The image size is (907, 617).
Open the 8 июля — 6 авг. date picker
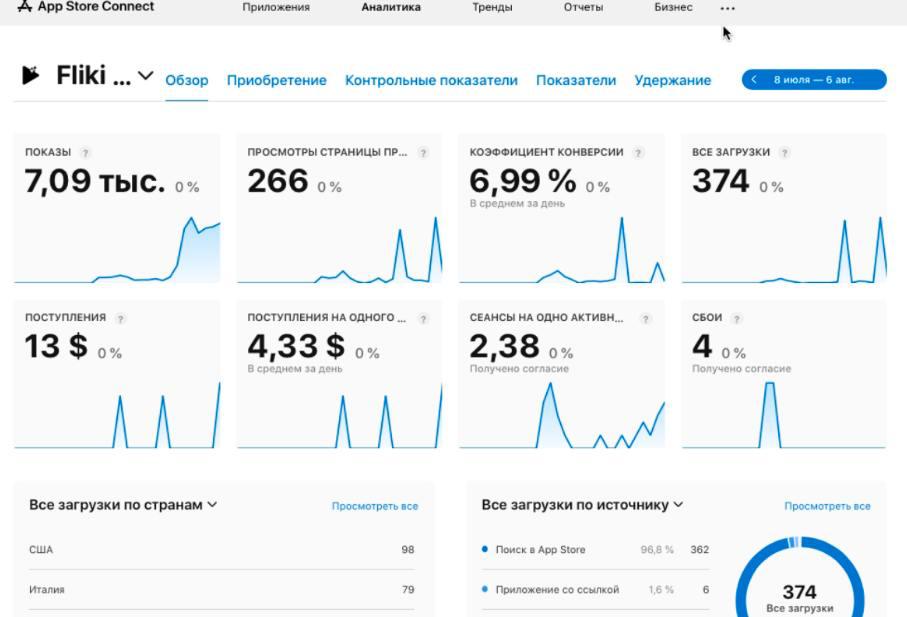point(814,80)
